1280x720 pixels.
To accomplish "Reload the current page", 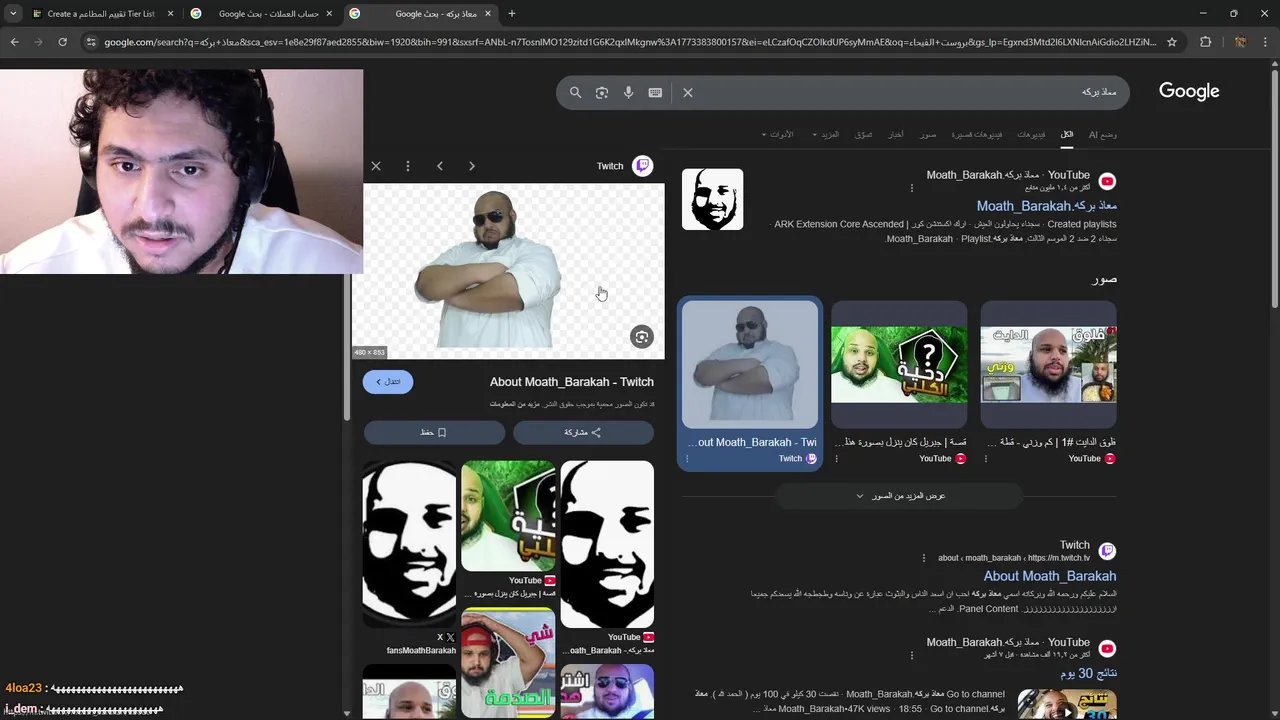I will (62, 42).
